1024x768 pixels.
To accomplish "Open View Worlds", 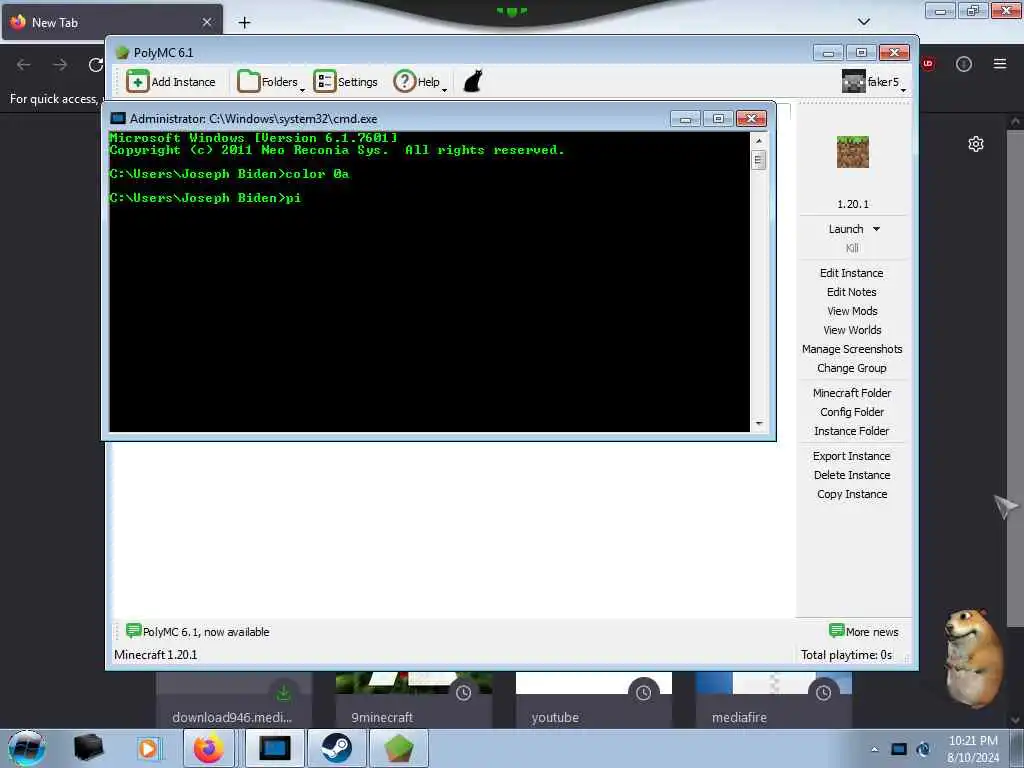I will 852,330.
